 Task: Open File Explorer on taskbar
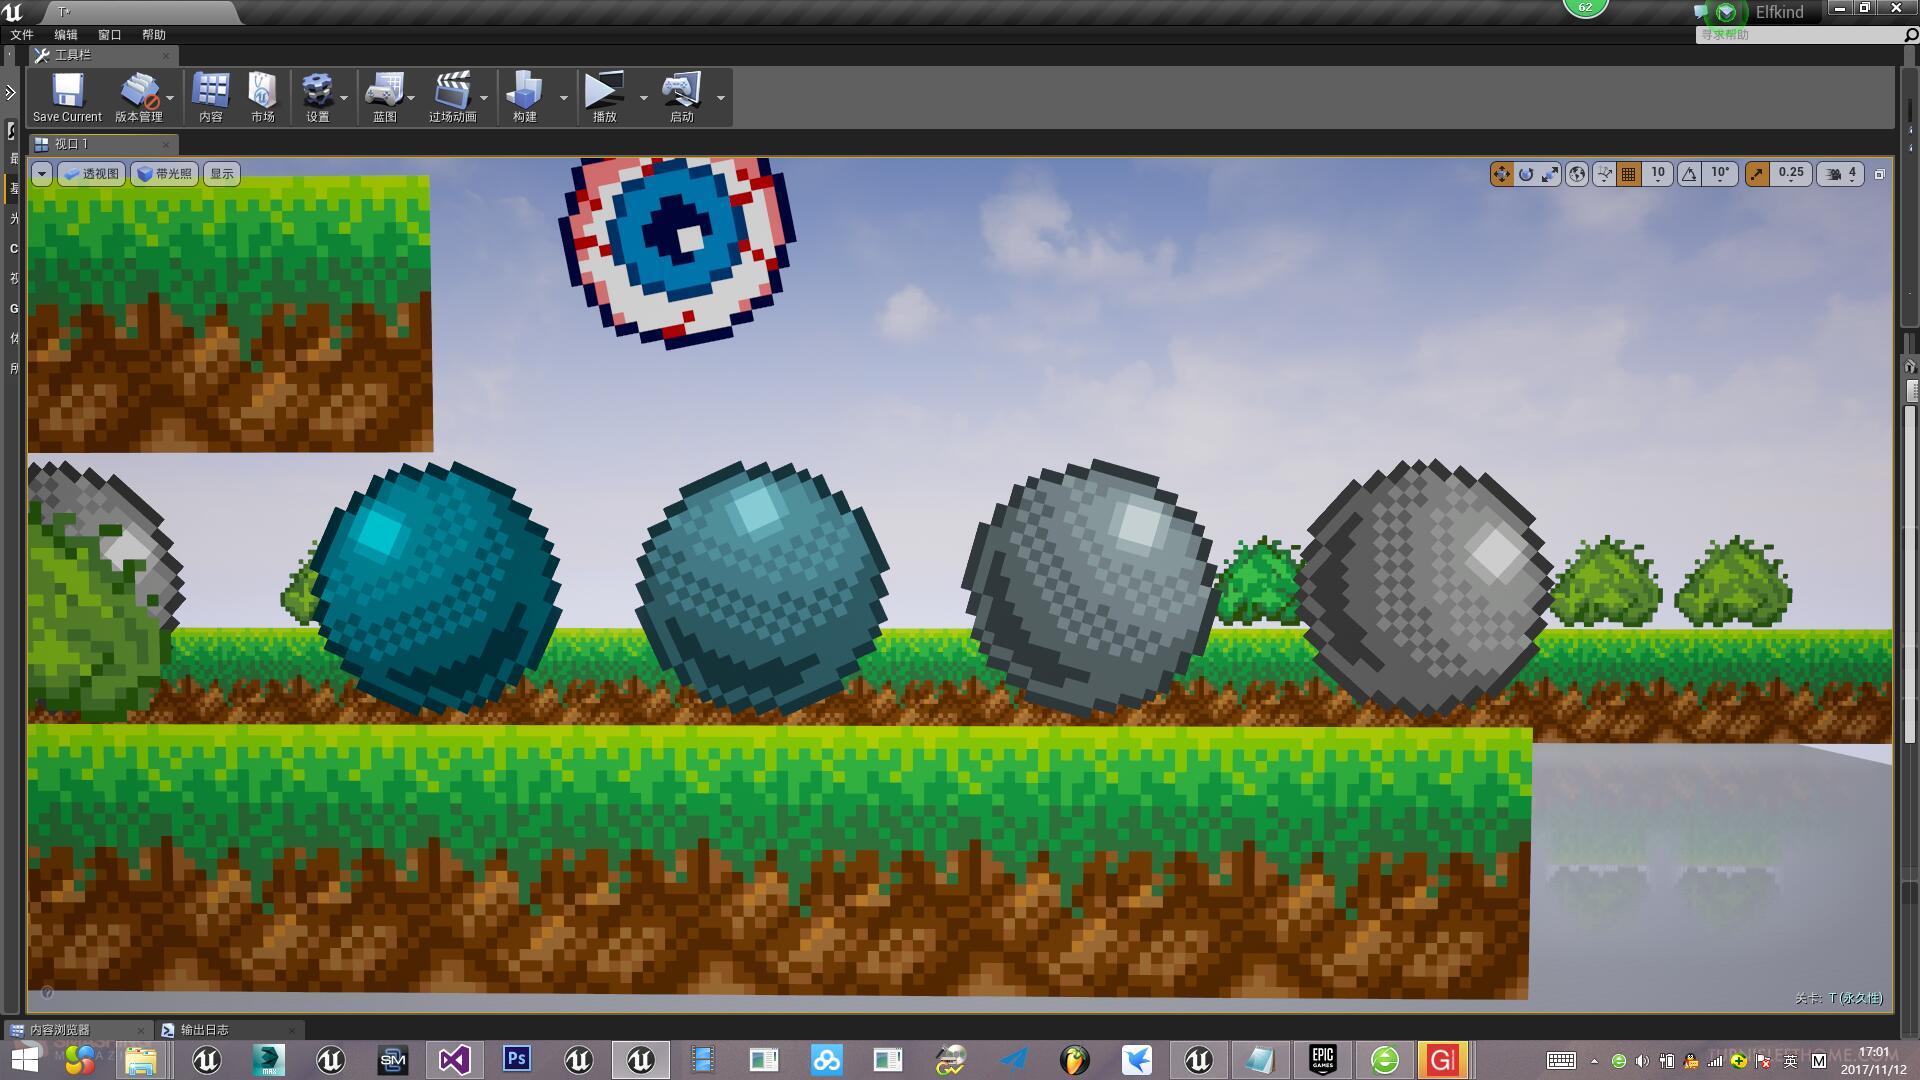click(x=141, y=1060)
